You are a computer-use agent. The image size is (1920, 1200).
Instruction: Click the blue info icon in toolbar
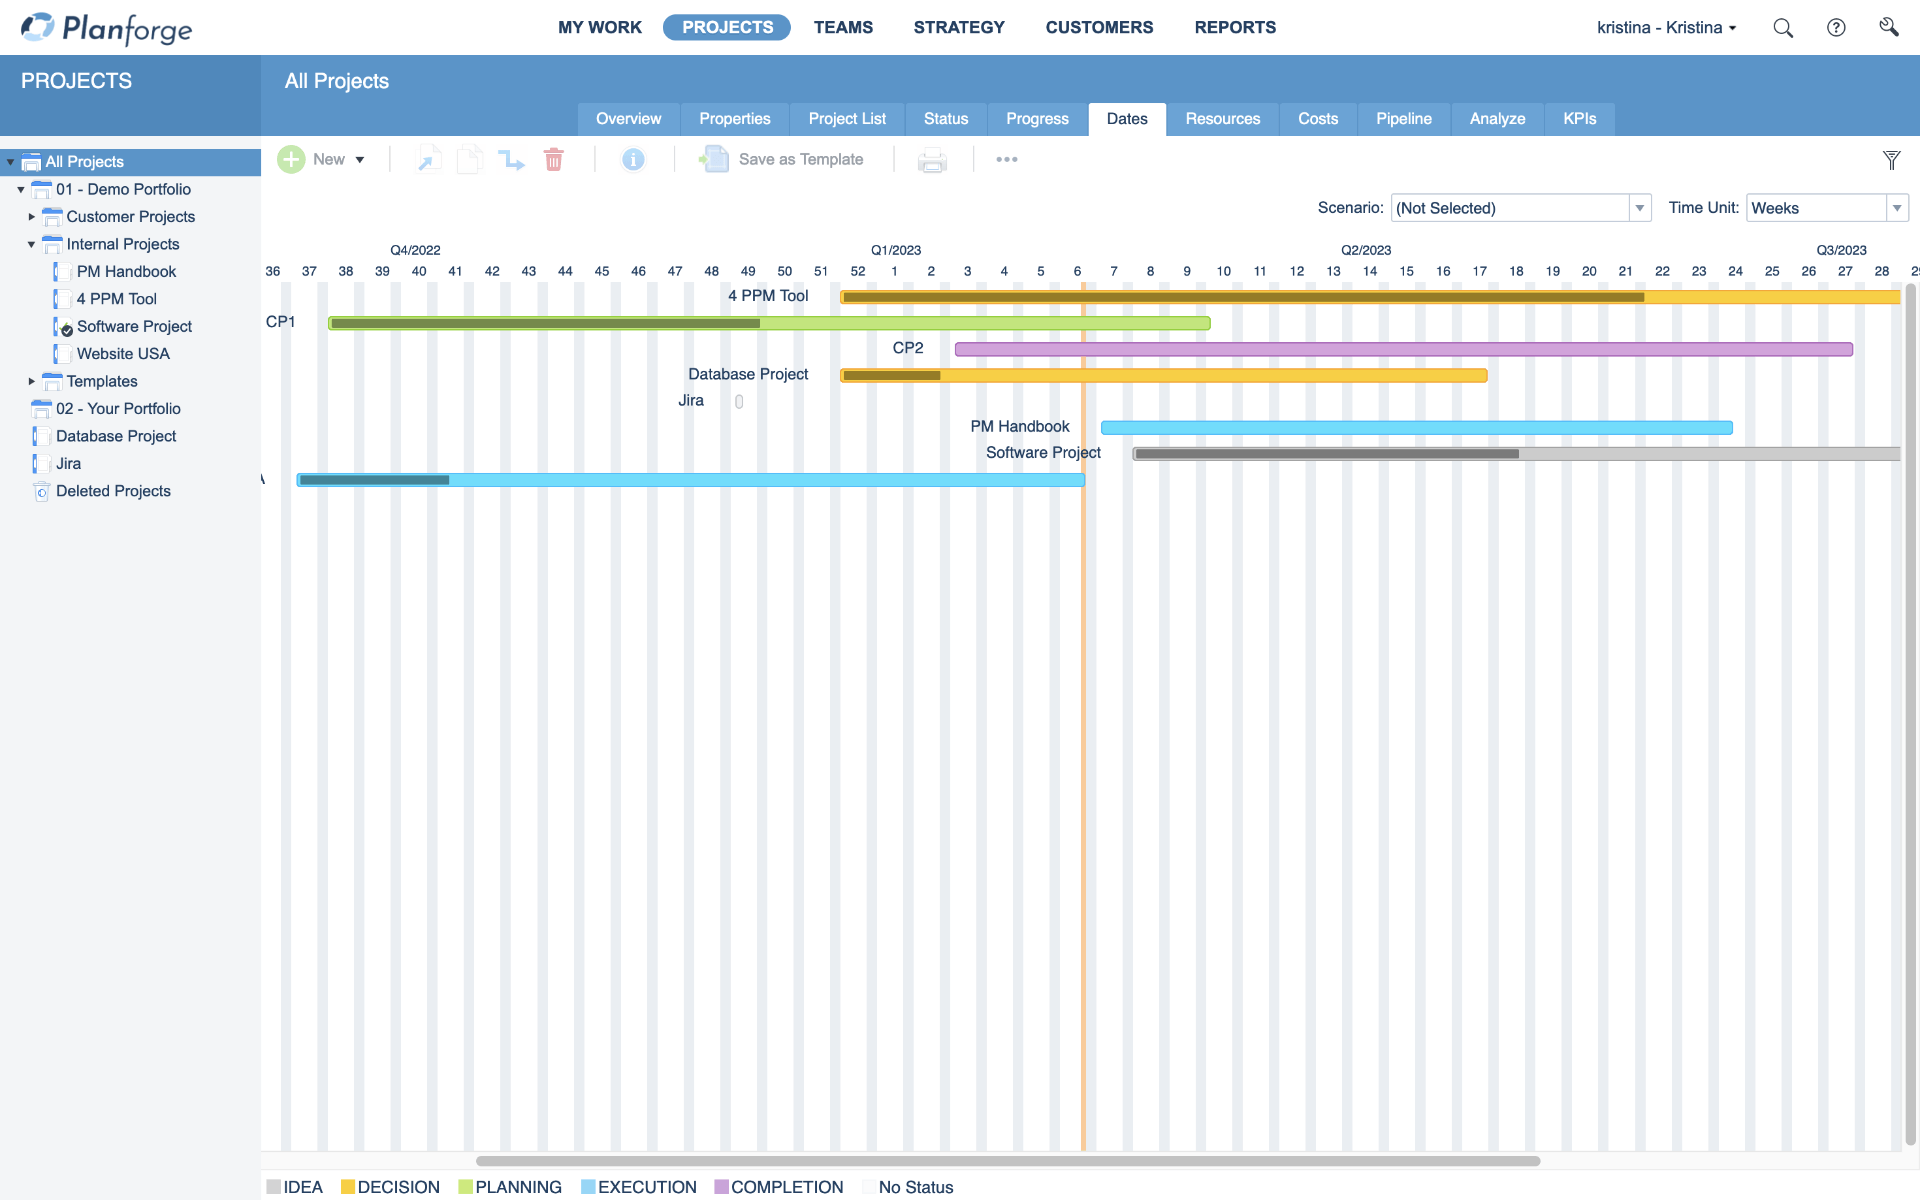[x=633, y=160]
